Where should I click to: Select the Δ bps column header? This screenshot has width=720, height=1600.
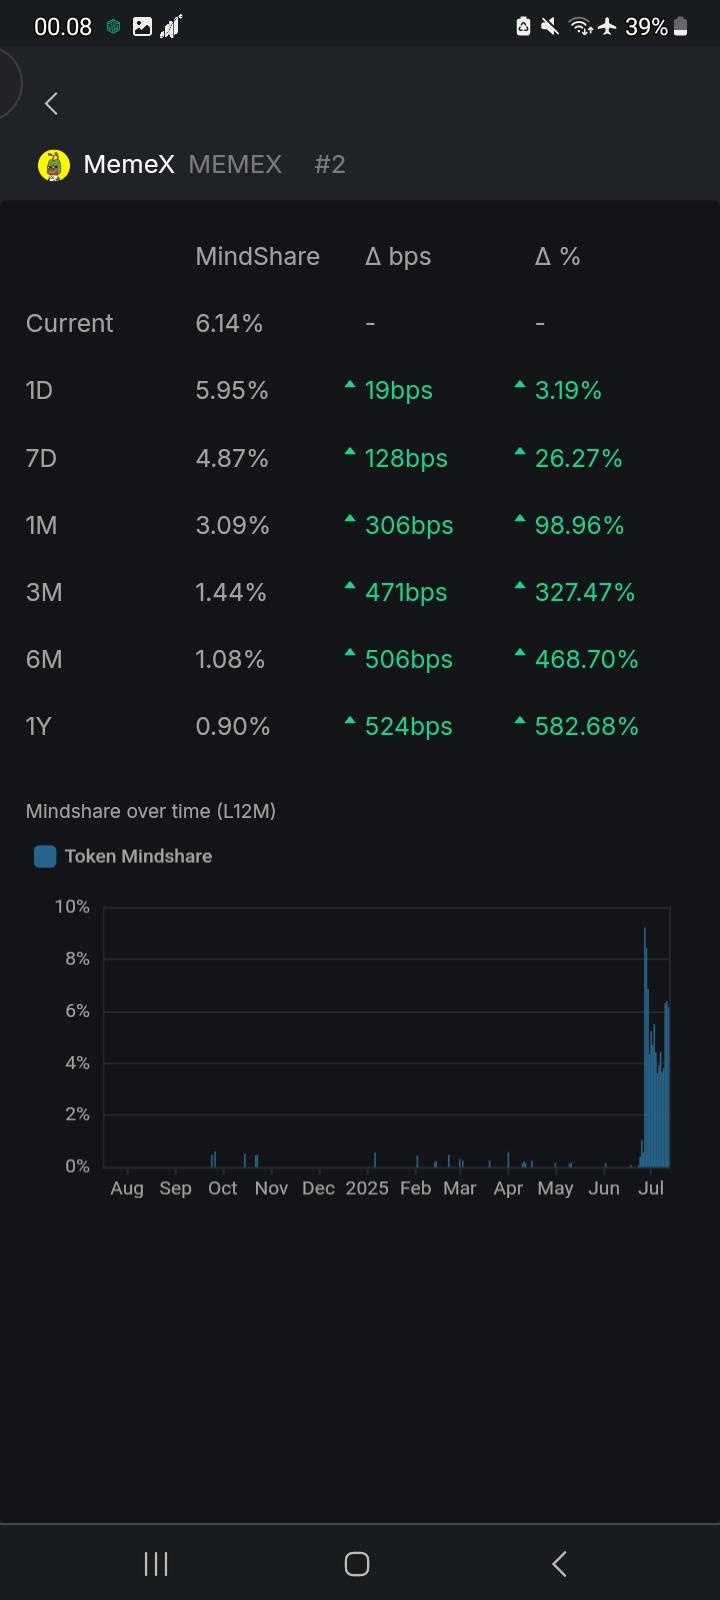pos(398,257)
